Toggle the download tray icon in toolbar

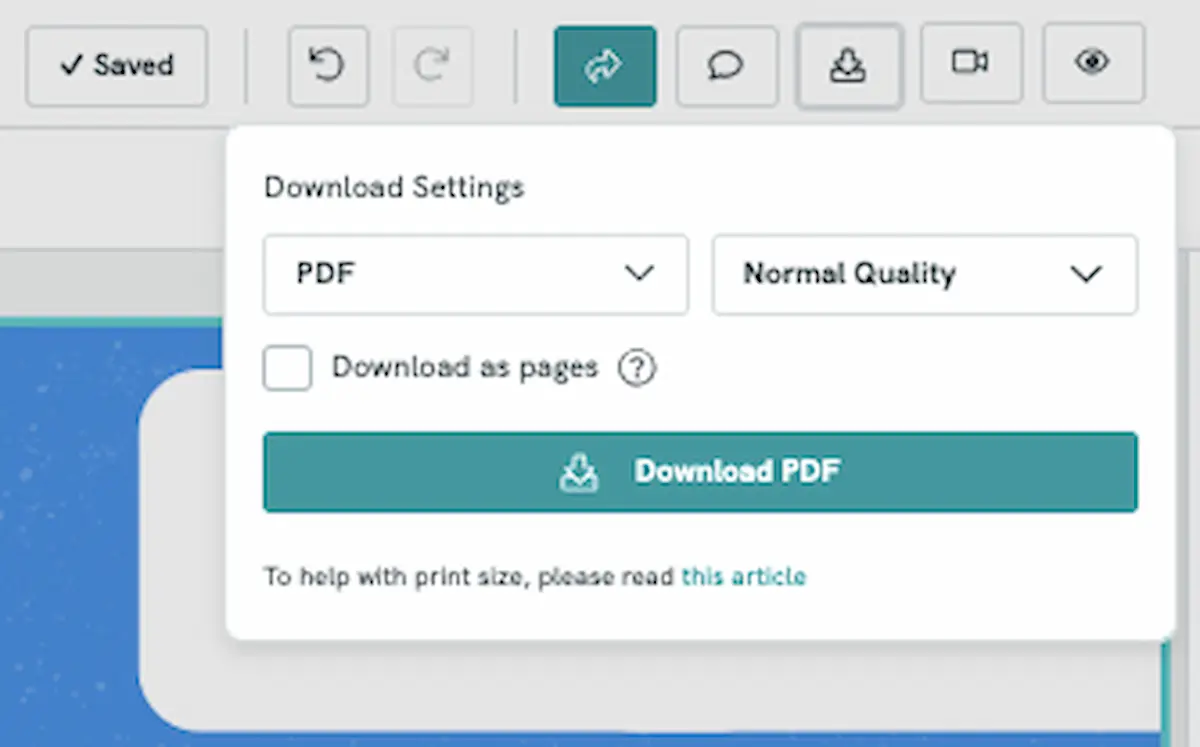coord(849,66)
